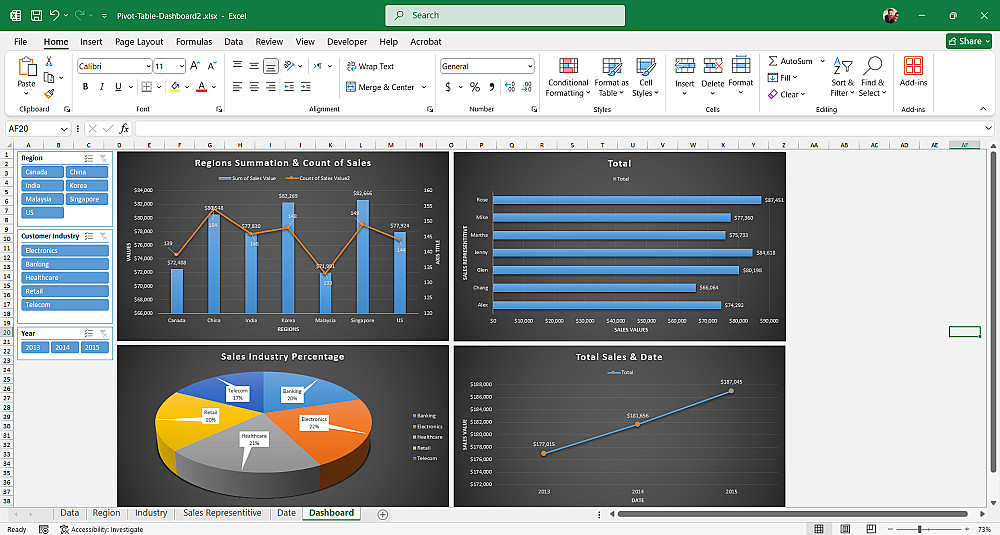1000x535 pixels.
Task: Open Add-ins
Action: coord(913,71)
